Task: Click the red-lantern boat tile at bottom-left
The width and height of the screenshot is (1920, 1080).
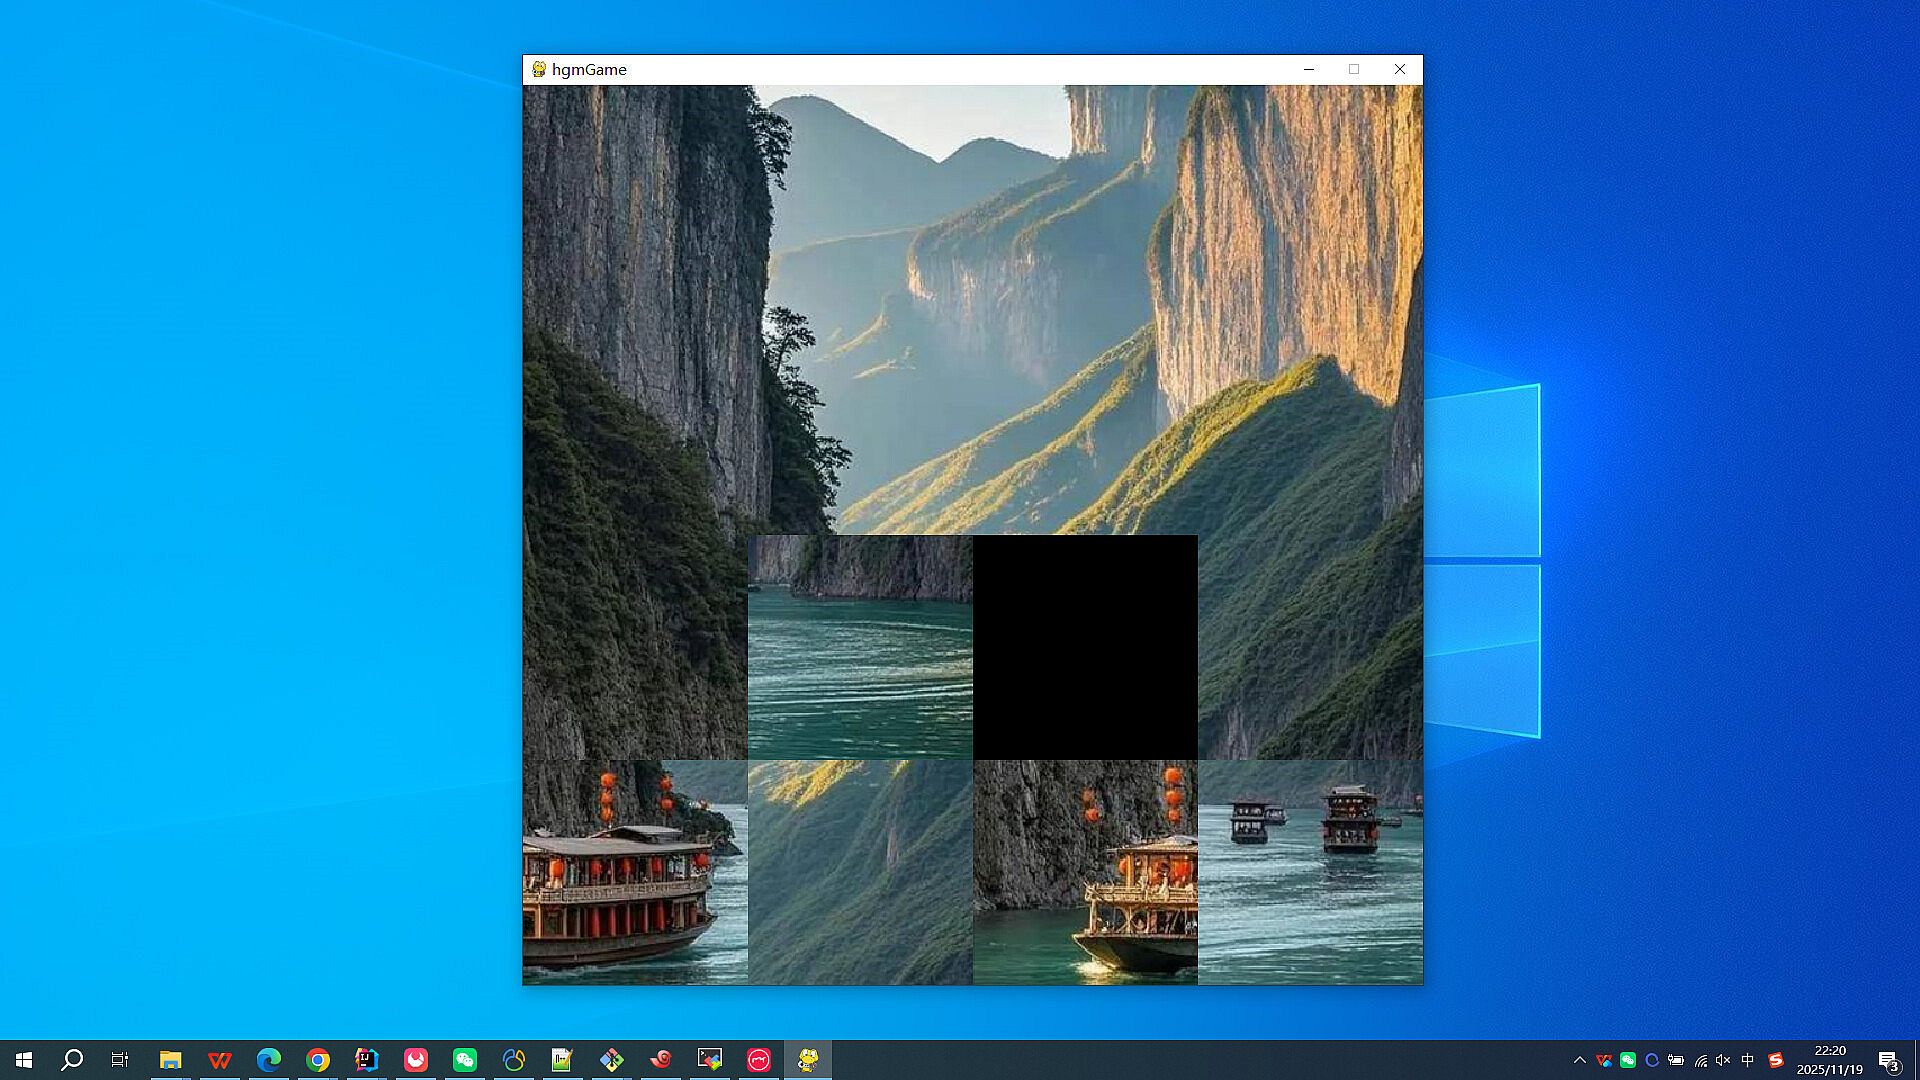Action: point(635,873)
